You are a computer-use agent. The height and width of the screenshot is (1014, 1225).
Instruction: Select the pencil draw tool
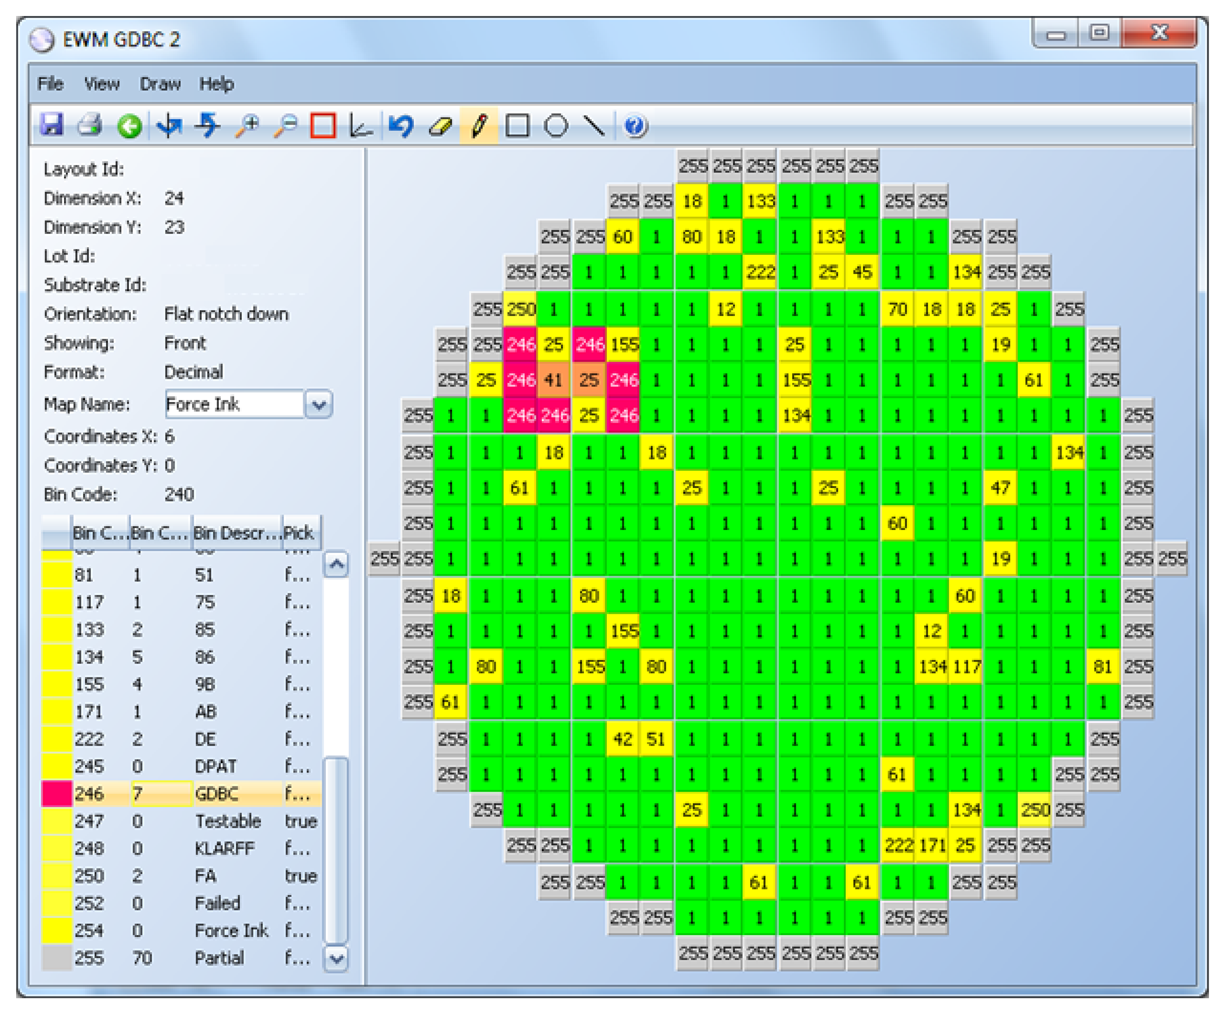click(x=479, y=126)
